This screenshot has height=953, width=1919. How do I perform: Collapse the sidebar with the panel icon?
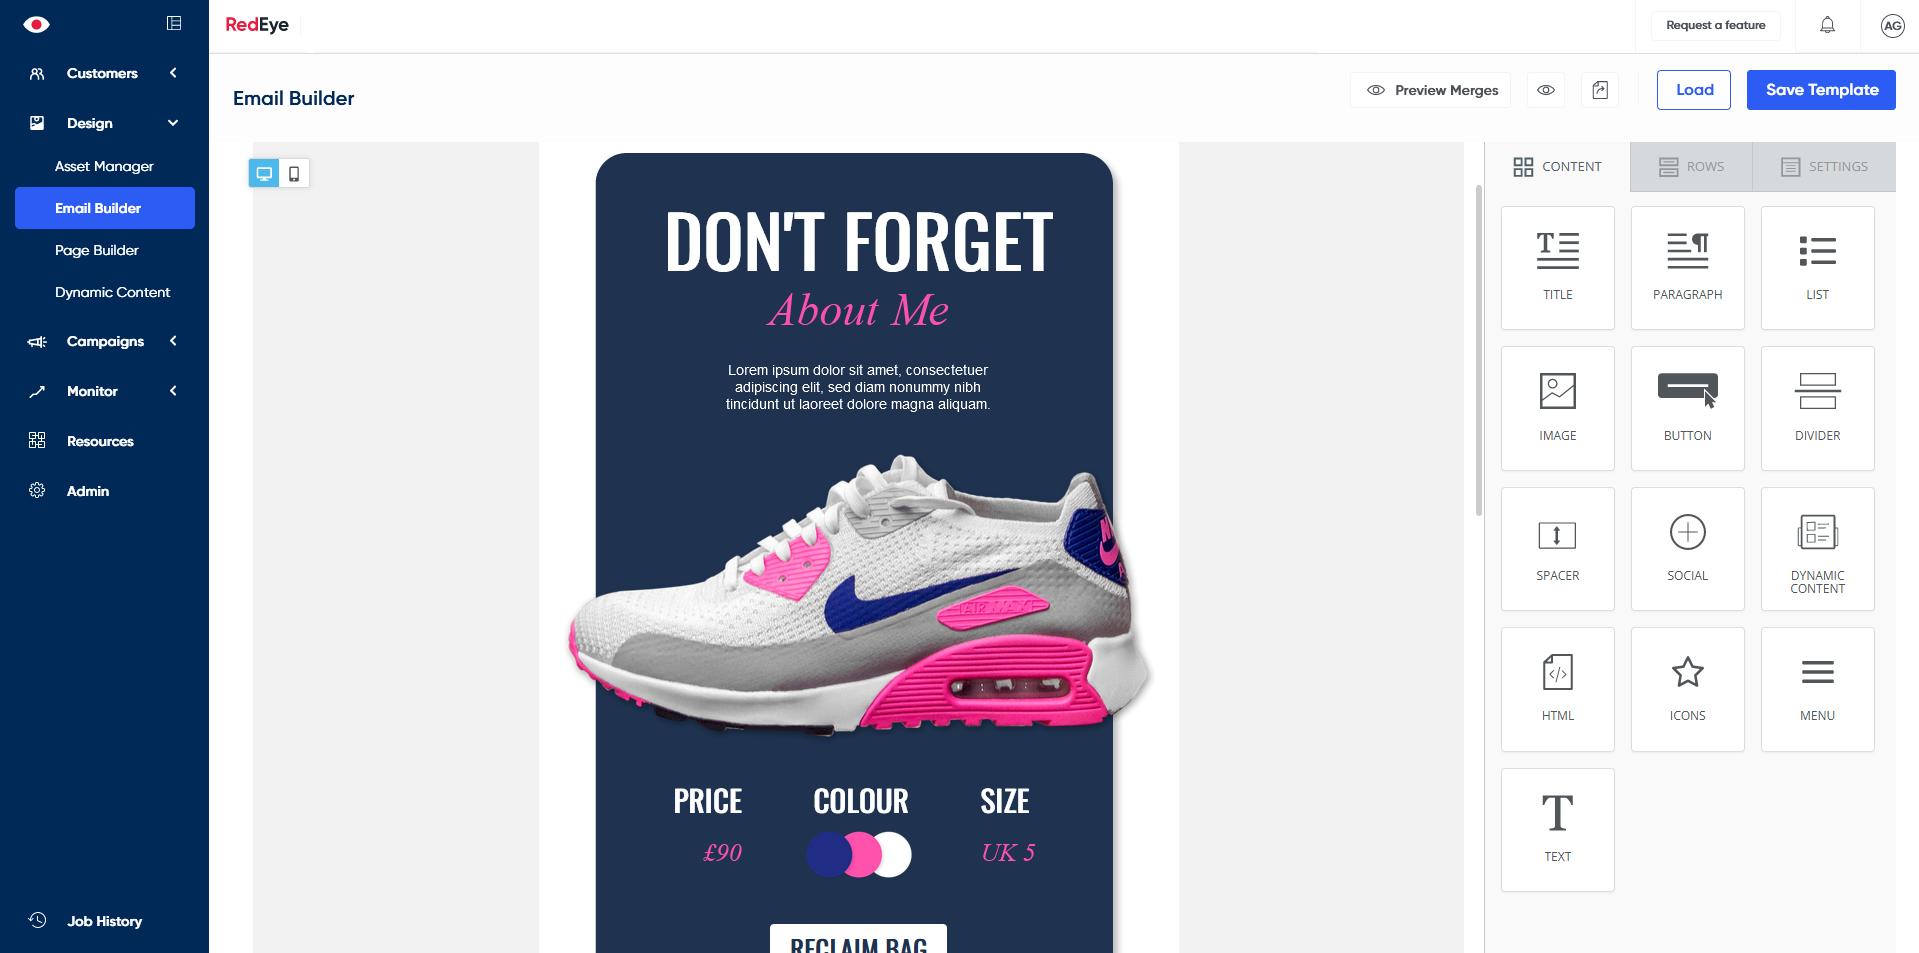point(174,23)
